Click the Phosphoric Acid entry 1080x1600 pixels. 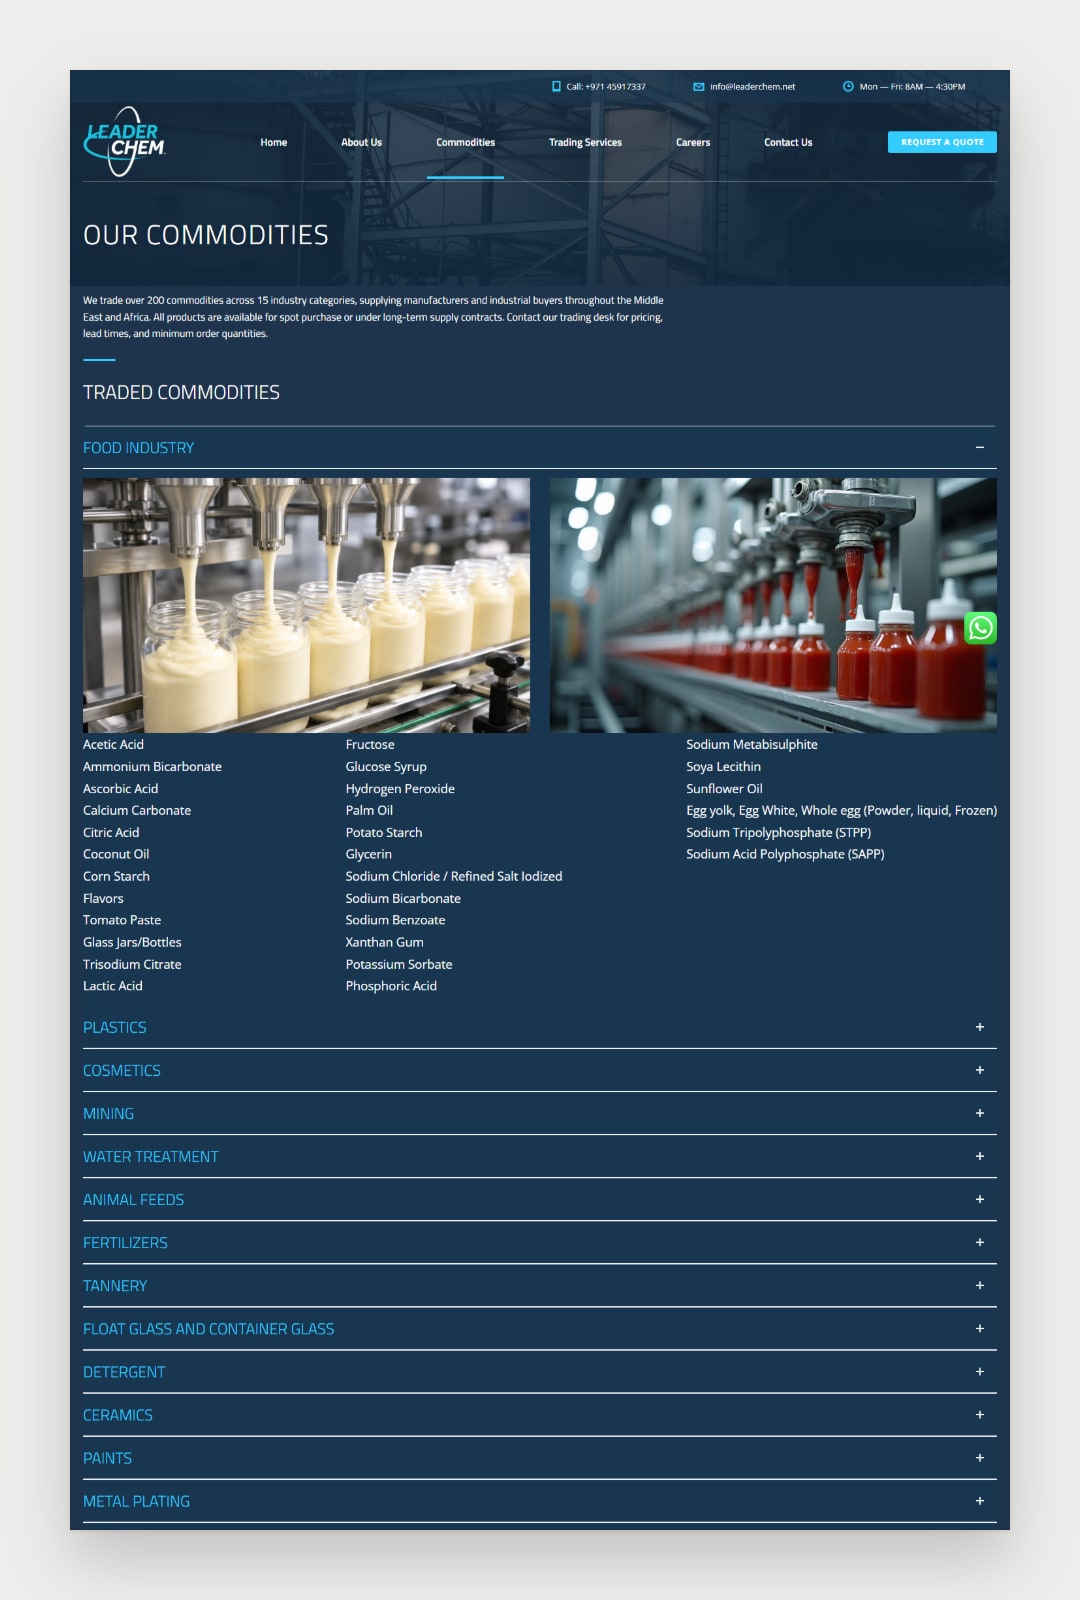point(391,986)
